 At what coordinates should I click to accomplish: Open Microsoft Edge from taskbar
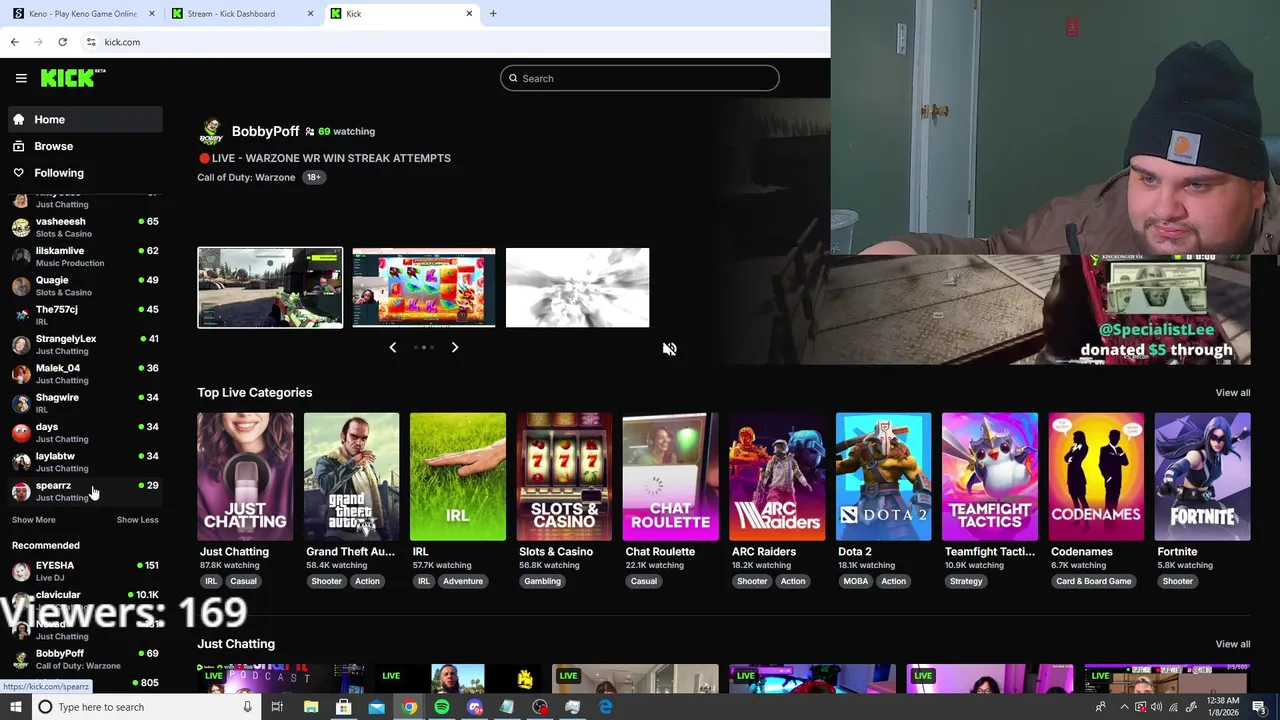tap(605, 707)
